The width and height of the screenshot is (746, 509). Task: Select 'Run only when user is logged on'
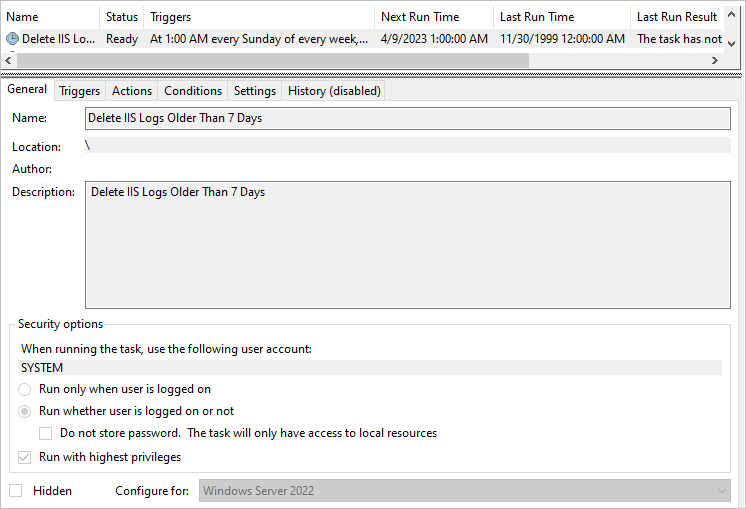coord(25,390)
